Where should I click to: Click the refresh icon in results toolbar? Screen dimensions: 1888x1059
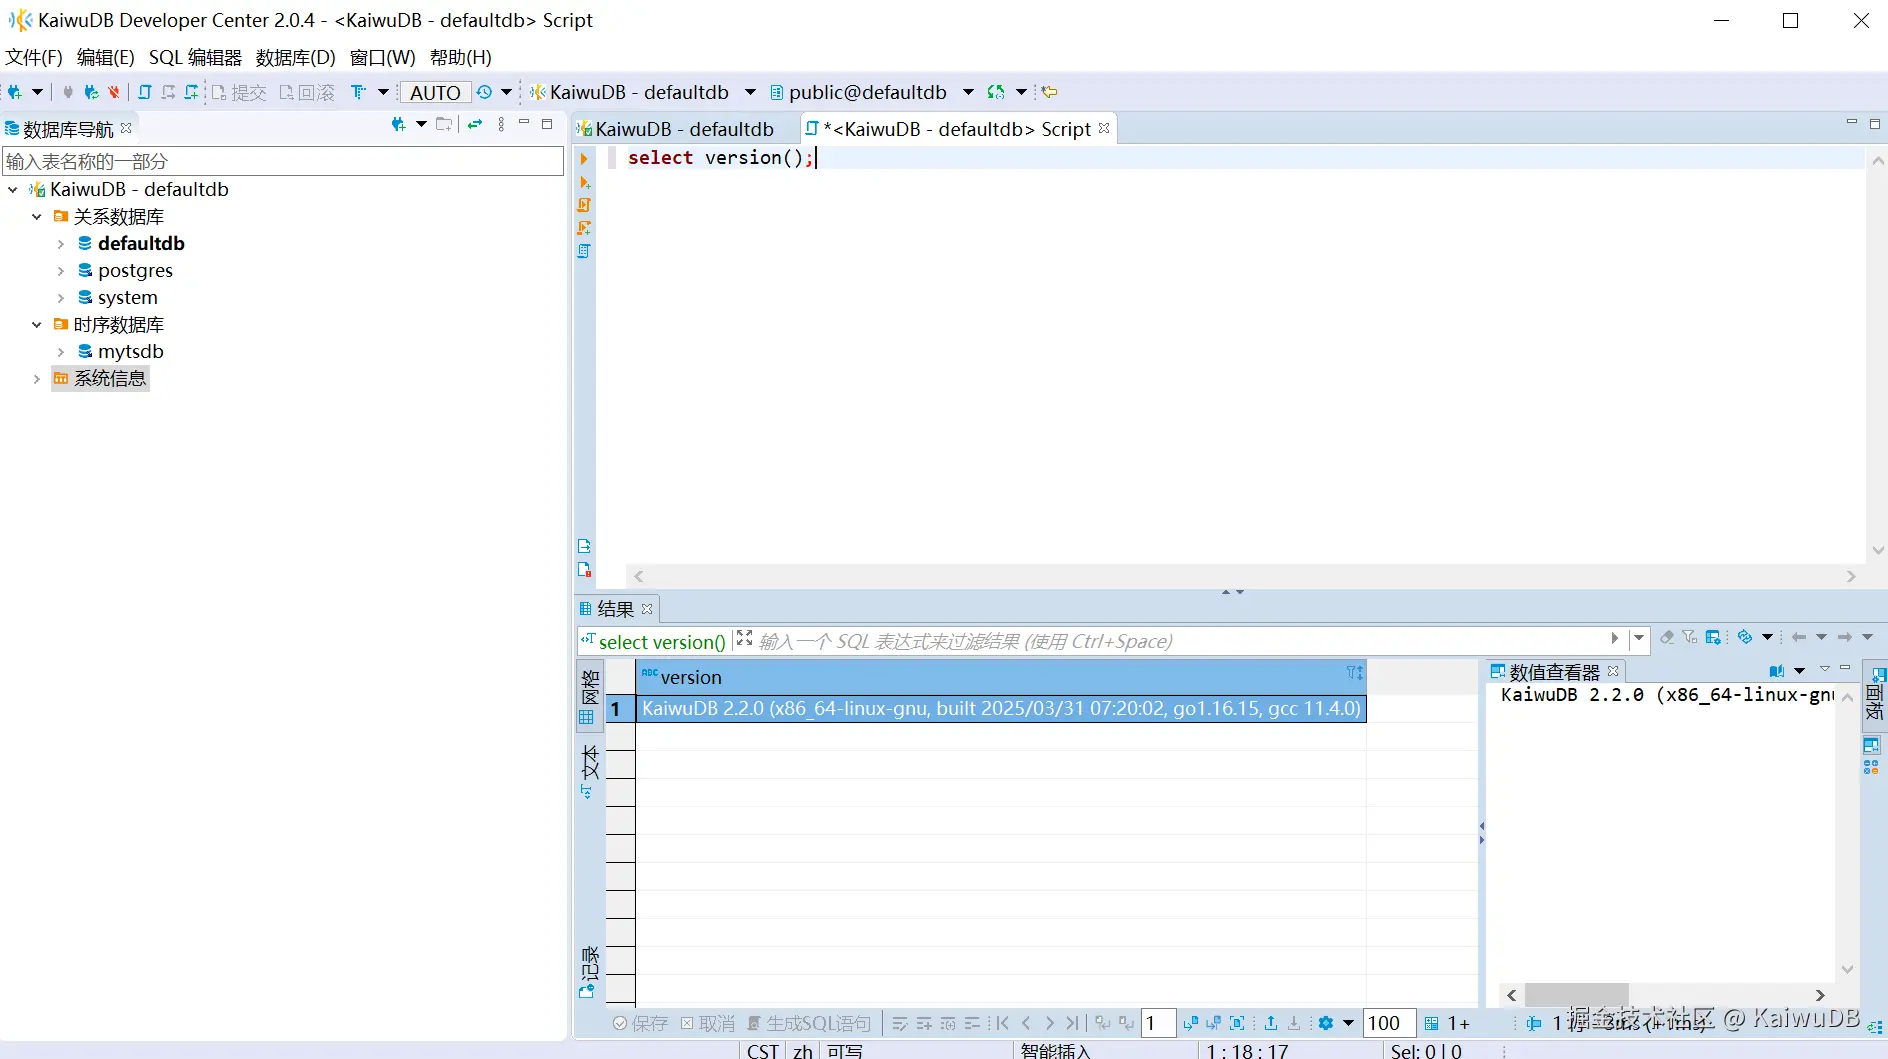tap(1745, 637)
